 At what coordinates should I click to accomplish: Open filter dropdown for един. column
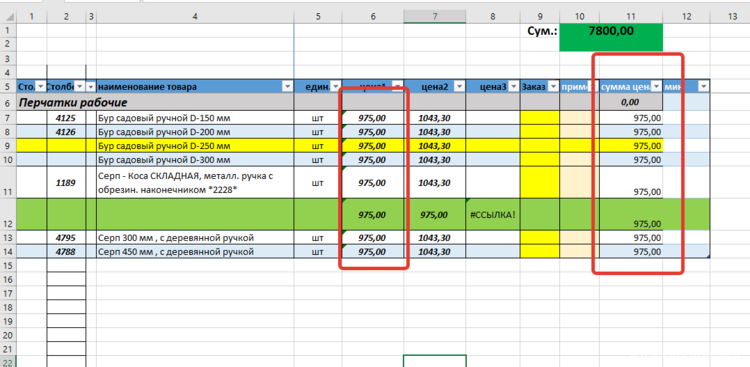[336, 87]
